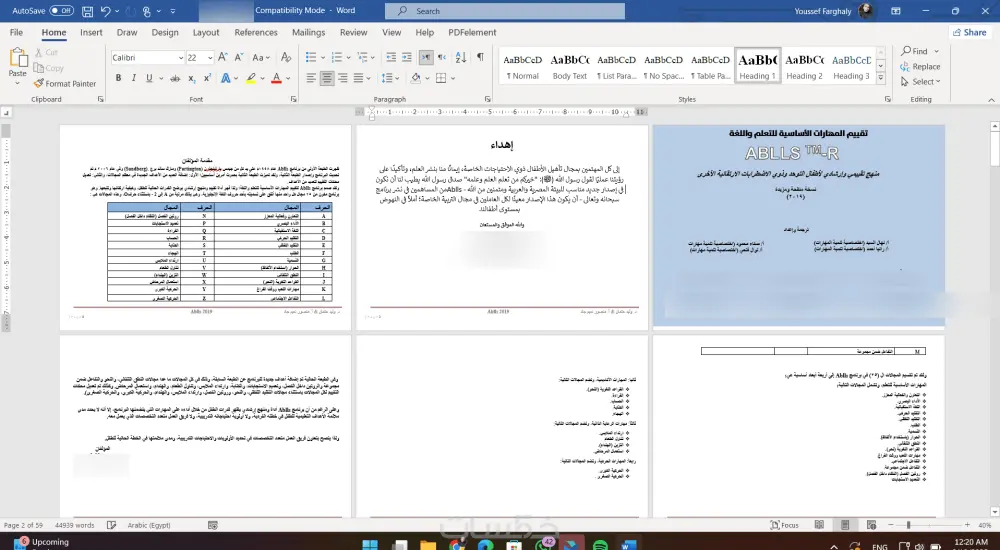1000x550 pixels.
Task: Toggle strikethrough formatting
Action: click(x=175, y=78)
